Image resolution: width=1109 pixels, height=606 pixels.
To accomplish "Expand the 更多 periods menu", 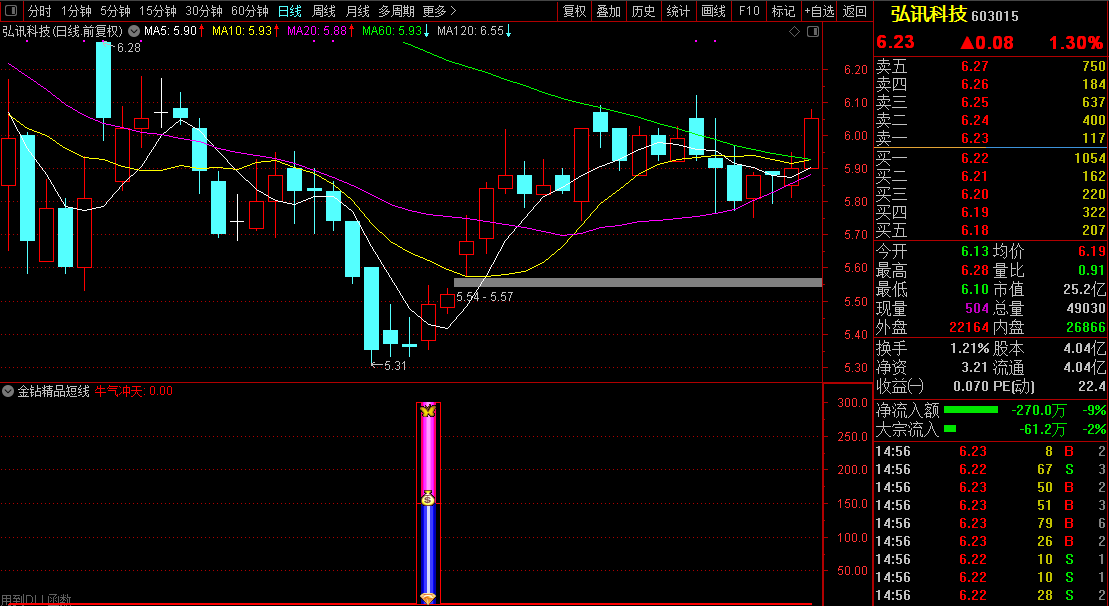I will tap(435, 11).
